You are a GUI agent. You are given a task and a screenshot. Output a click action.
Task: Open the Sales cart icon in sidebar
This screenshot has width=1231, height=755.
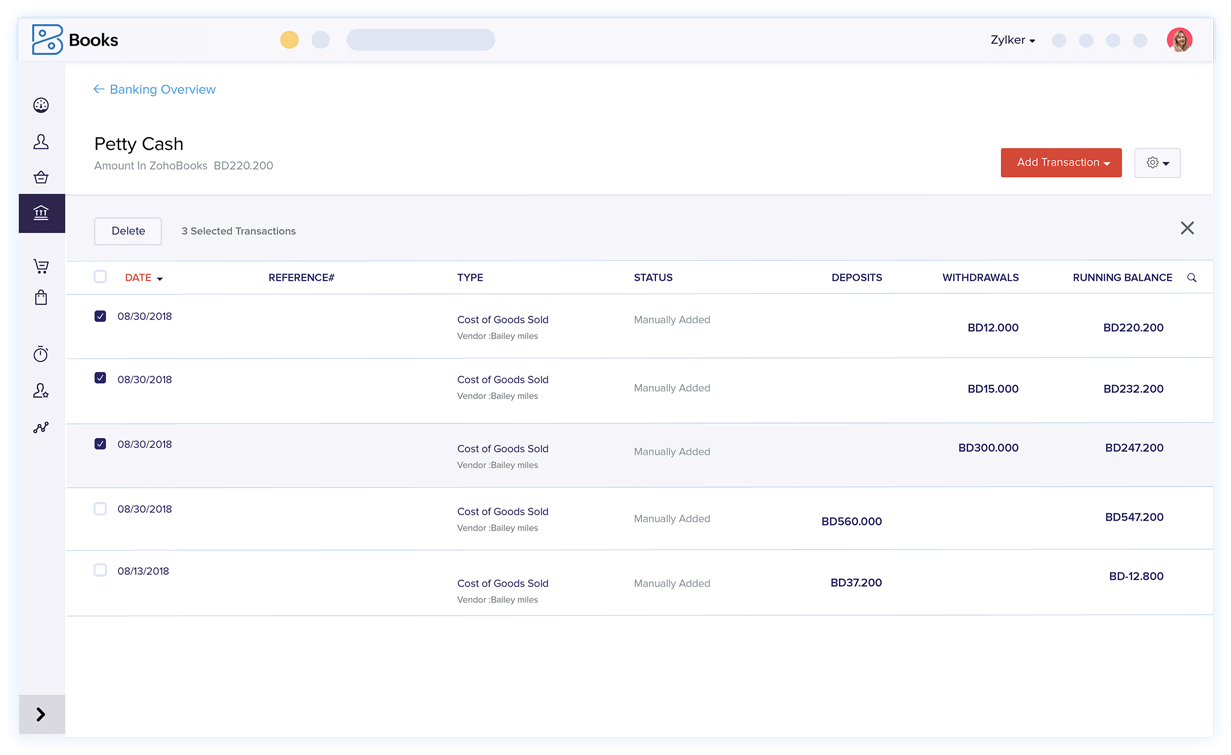tap(41, 266)
